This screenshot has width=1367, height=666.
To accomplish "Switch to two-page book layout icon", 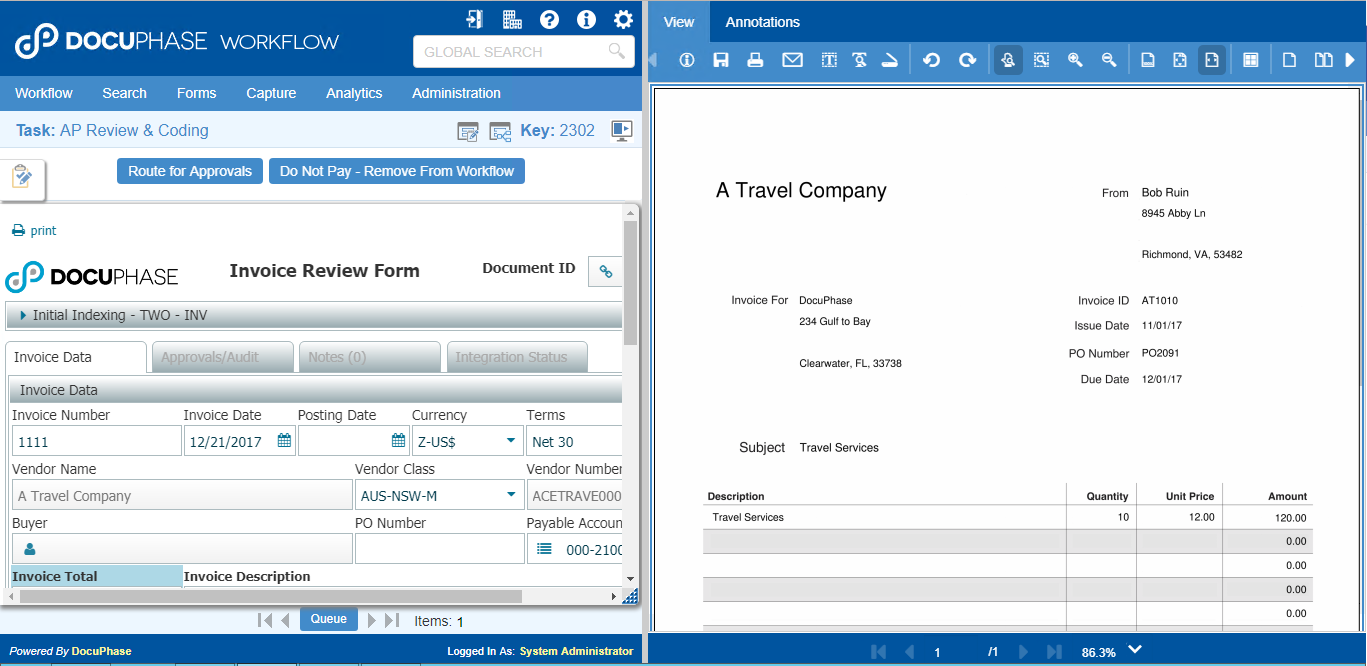I will (1323, 60).
